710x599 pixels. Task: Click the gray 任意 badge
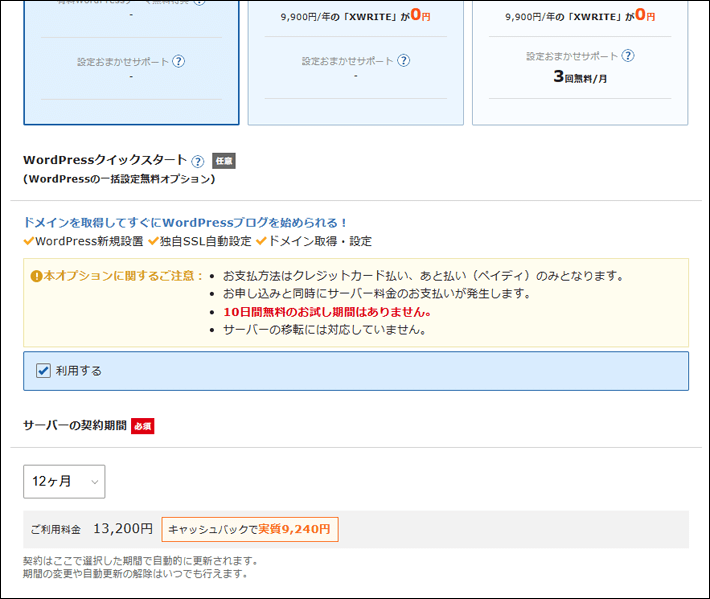[224, 161]
